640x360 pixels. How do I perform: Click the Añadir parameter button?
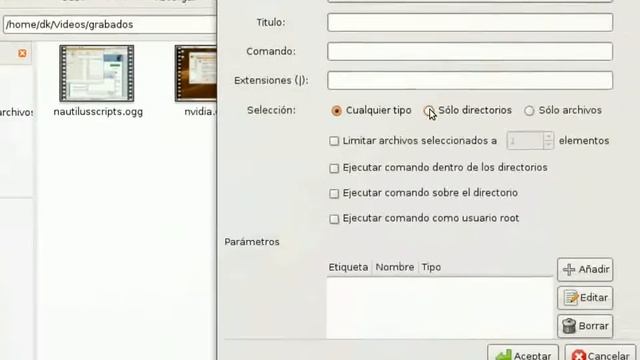tap(585, 269)
